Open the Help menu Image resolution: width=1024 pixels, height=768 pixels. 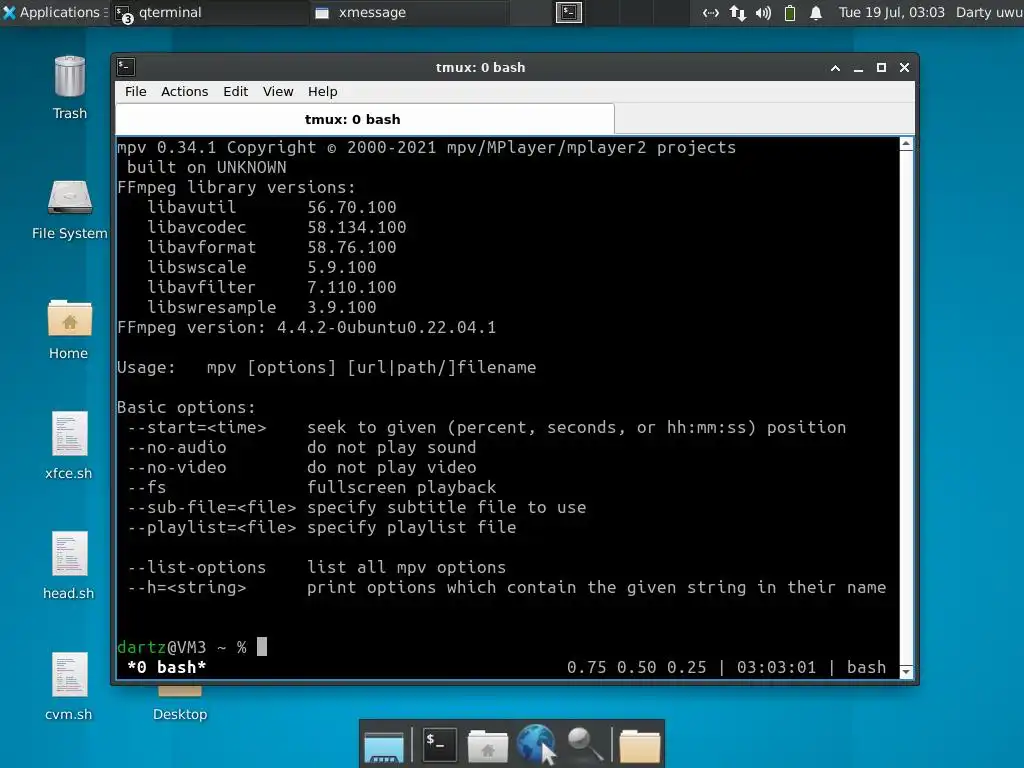point(323,91)
